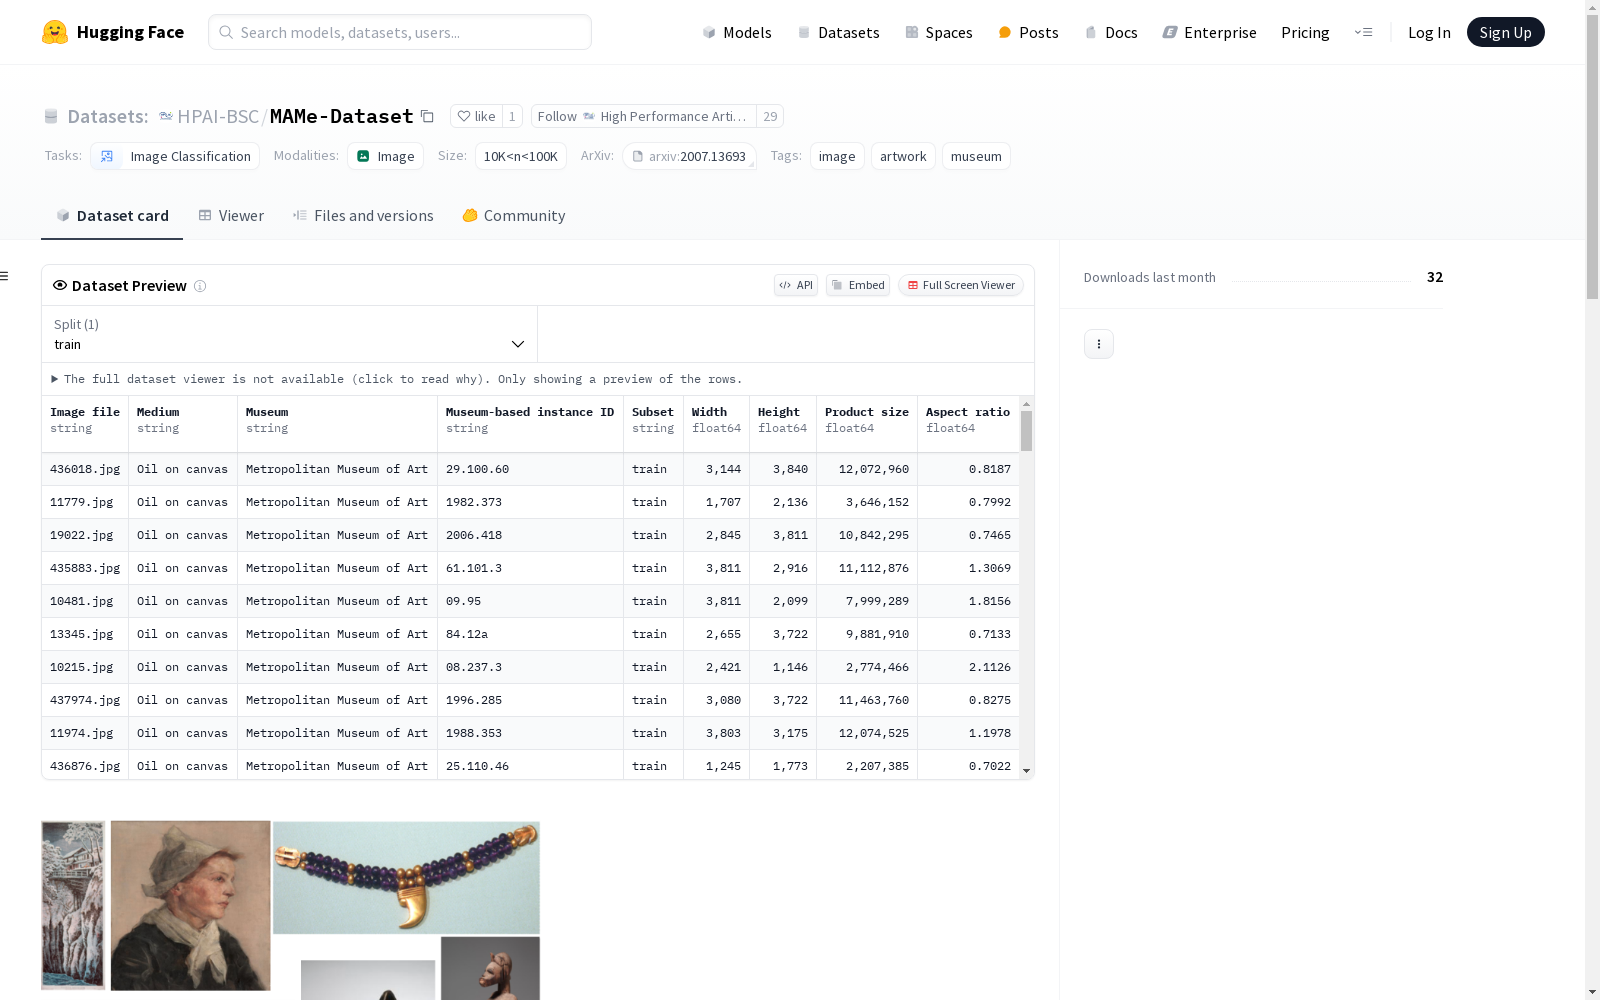Open Docs in top navigation
This screenshot has height=1000, width=1600.
[1111, 32]
